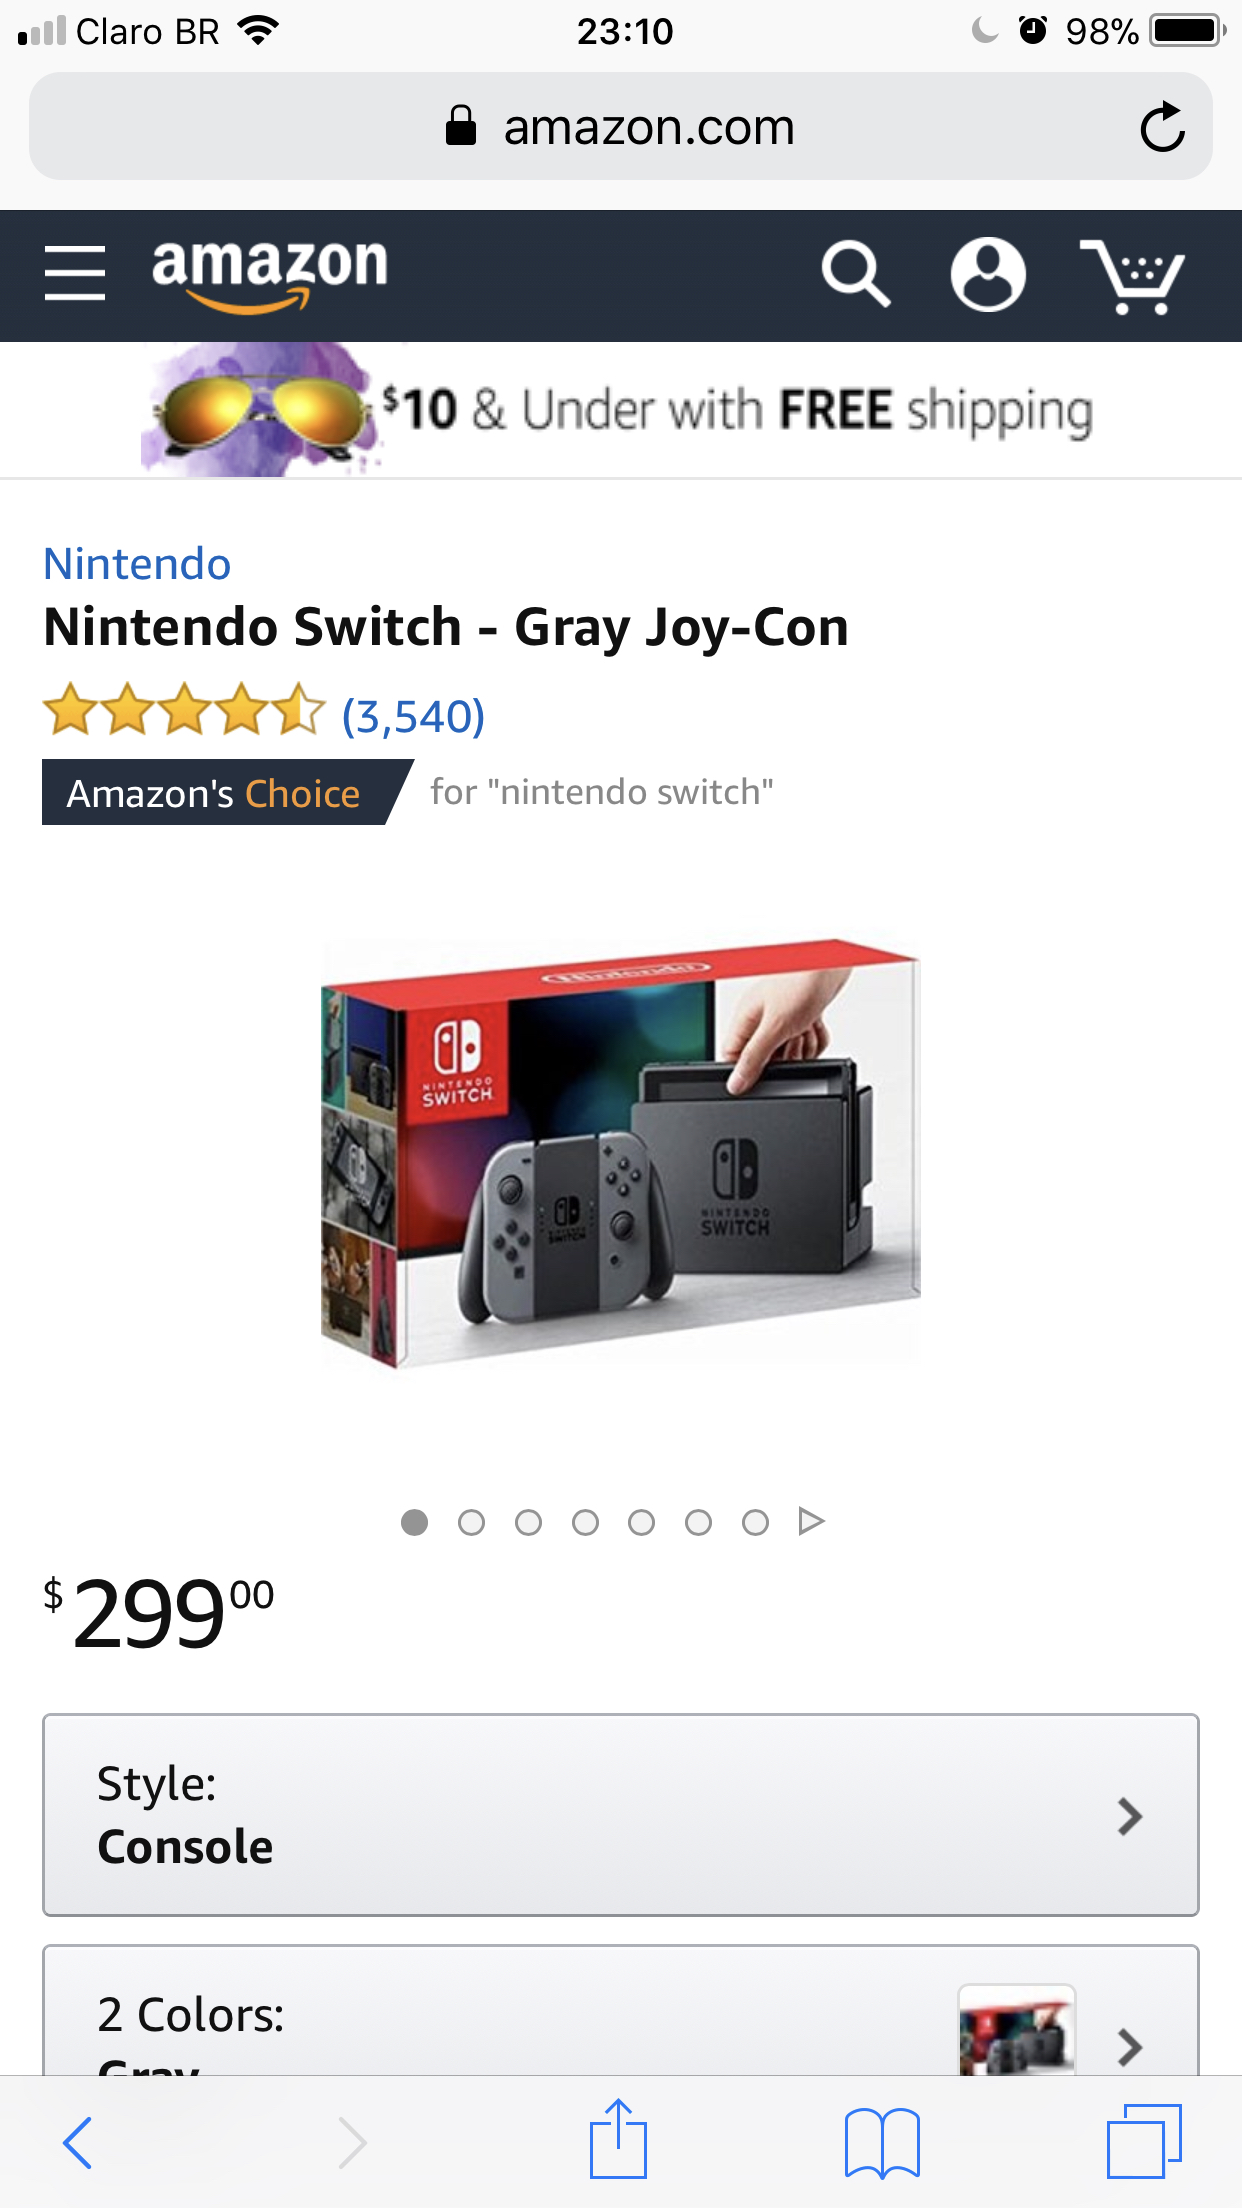Tap the Nintendo Switch product image
The height and width of the screenshot is (2208, 1242).
(620, 1150)
